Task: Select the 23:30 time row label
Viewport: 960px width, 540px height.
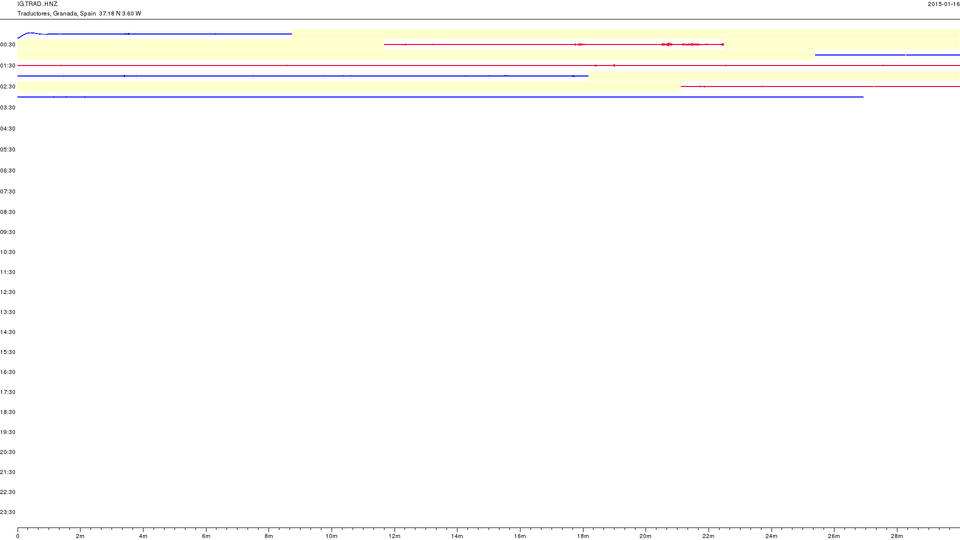Action: pyautogui.click(x=7, y=512)
